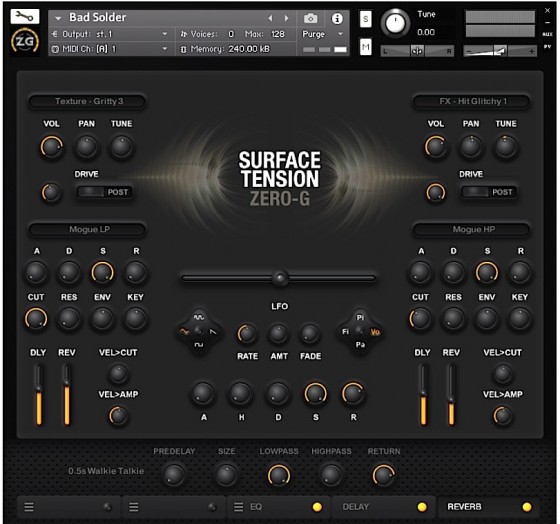
Task: Click the pan center icon under Tune
Action: [x=417, y=51]
